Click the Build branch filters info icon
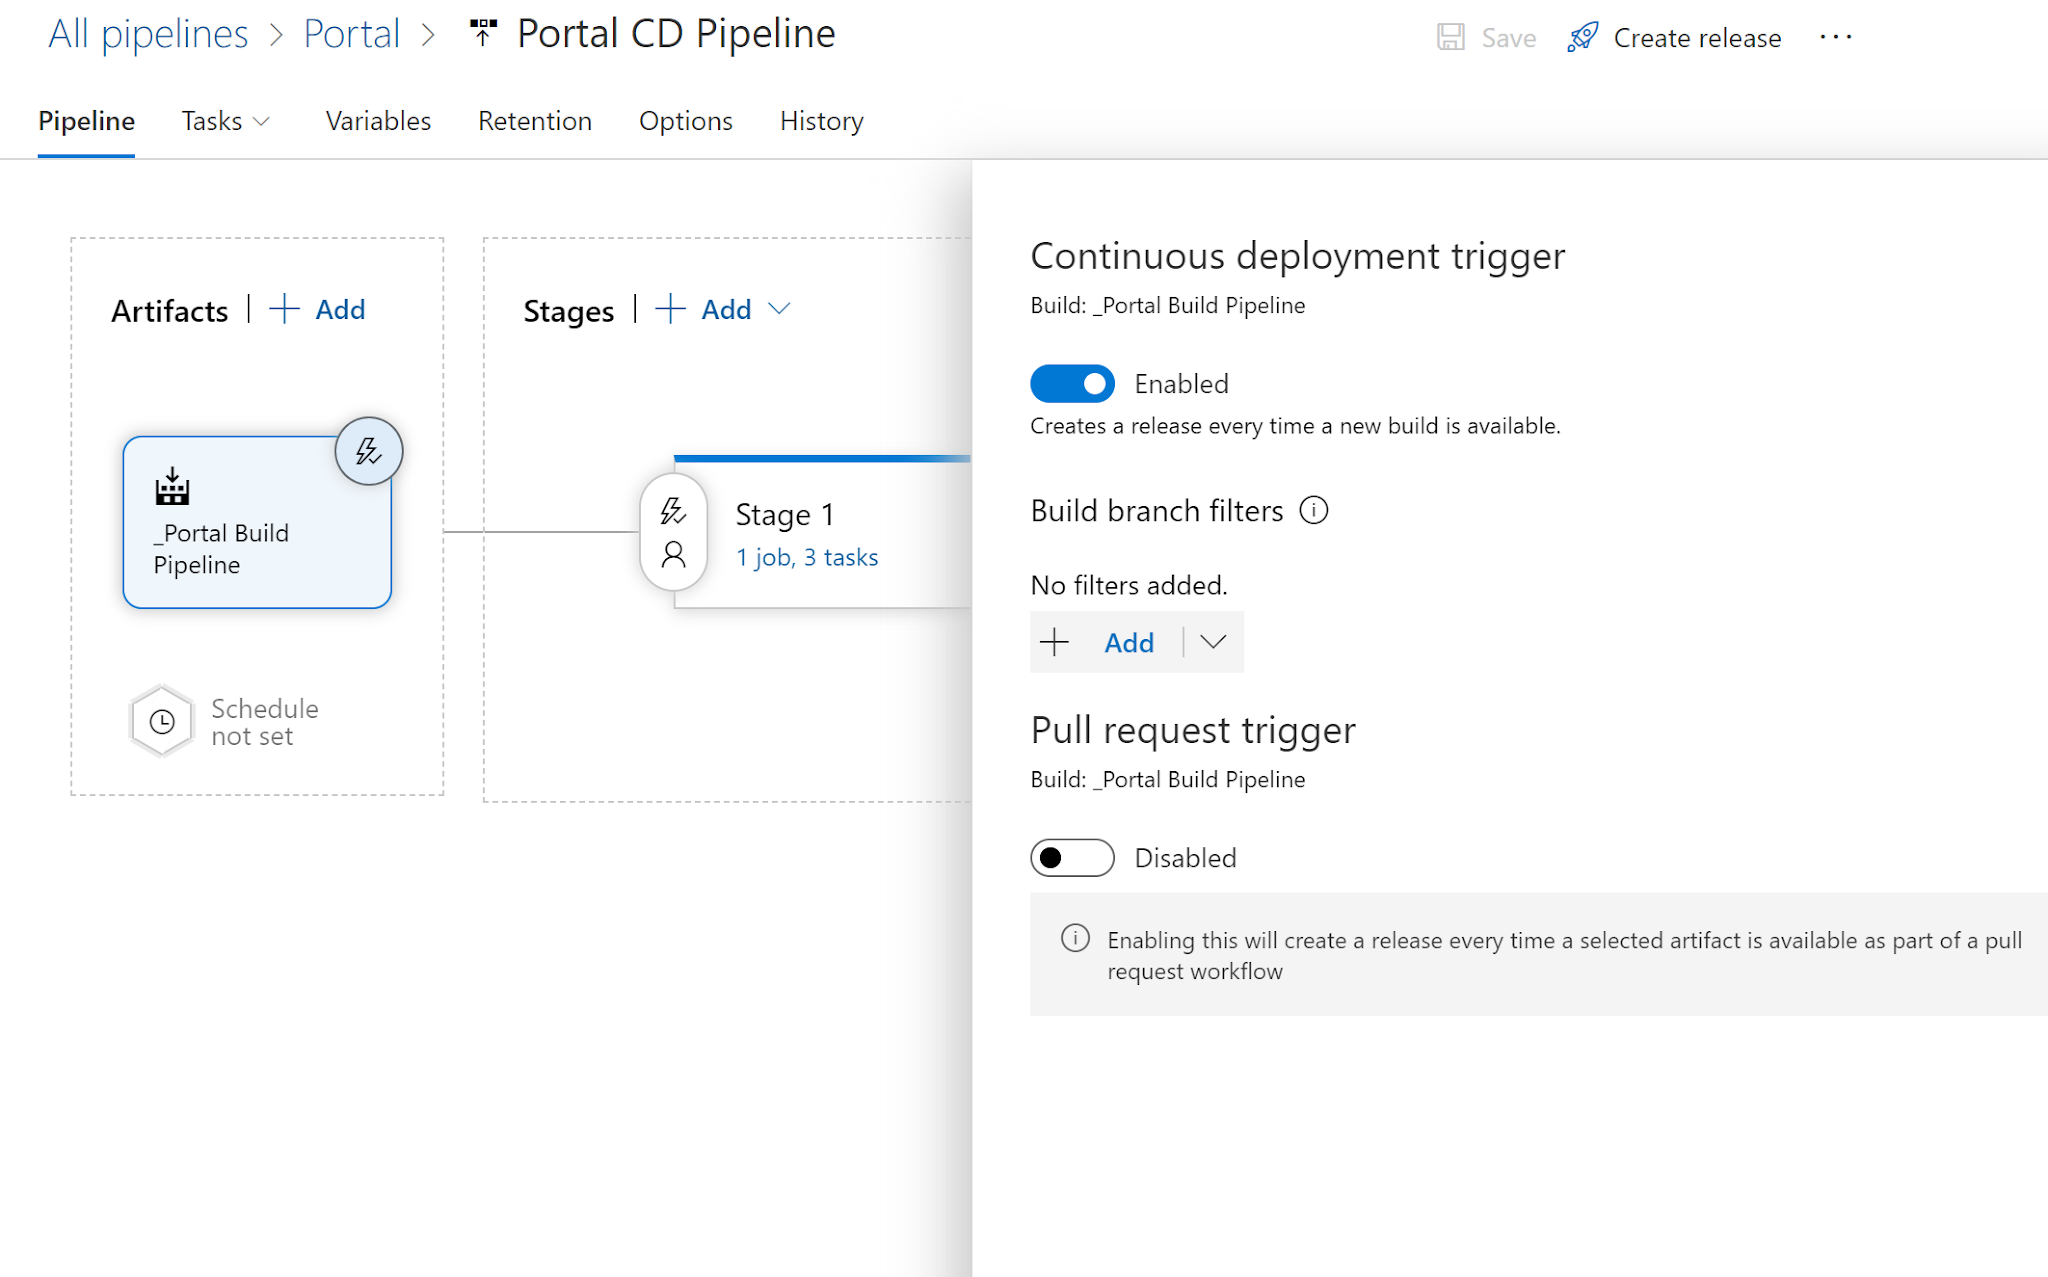 [1315, 510]
